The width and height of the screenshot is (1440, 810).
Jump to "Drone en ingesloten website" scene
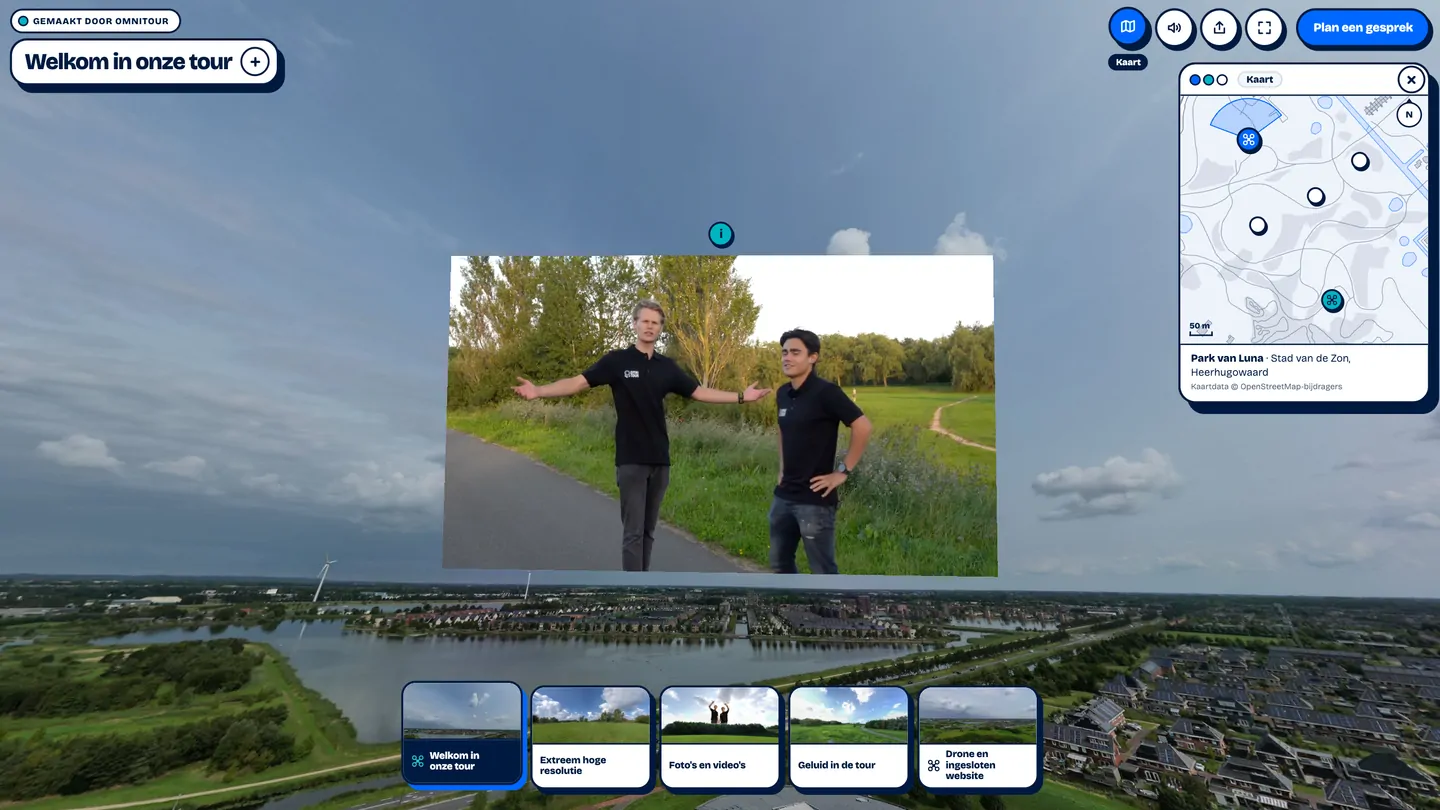coord(978,737)
